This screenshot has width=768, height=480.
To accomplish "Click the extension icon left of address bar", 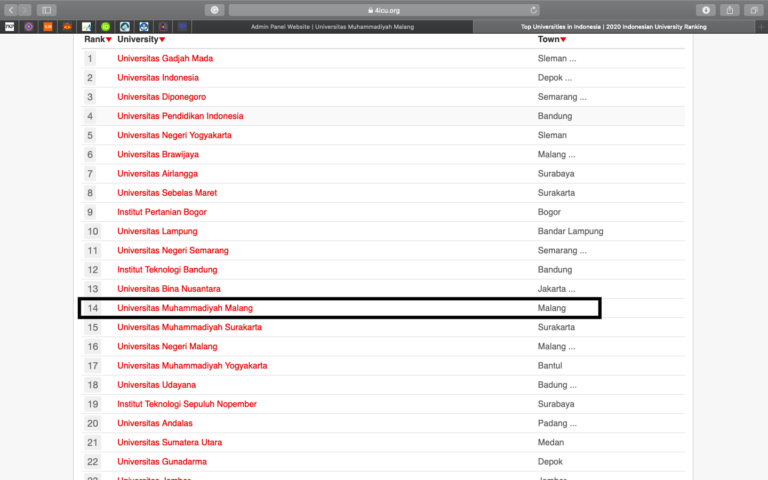I will pyautogui.click(x=215, y=10).
